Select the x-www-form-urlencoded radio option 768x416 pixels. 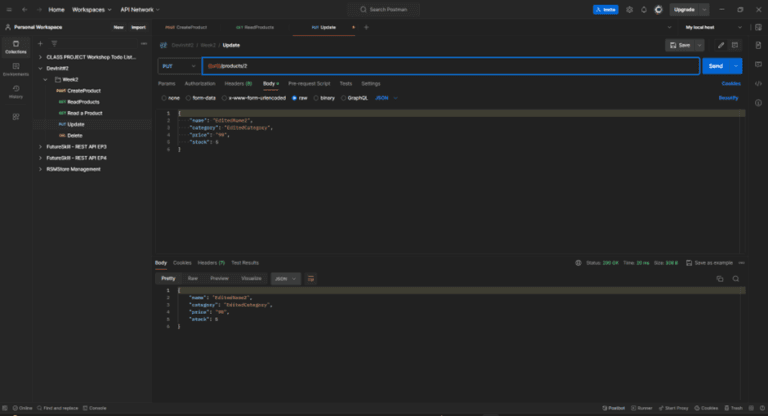(x=224, y=98)
